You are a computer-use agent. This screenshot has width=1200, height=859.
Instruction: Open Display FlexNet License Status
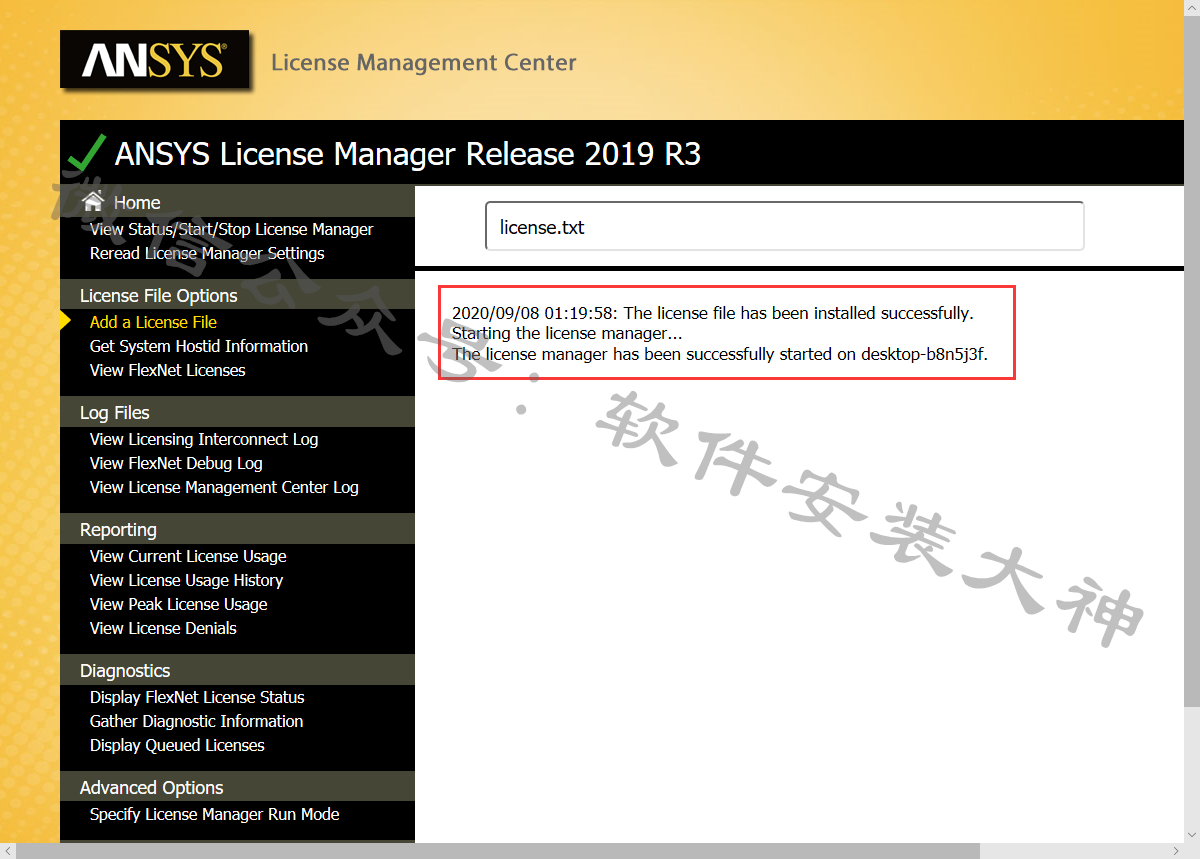click(197, 697)
